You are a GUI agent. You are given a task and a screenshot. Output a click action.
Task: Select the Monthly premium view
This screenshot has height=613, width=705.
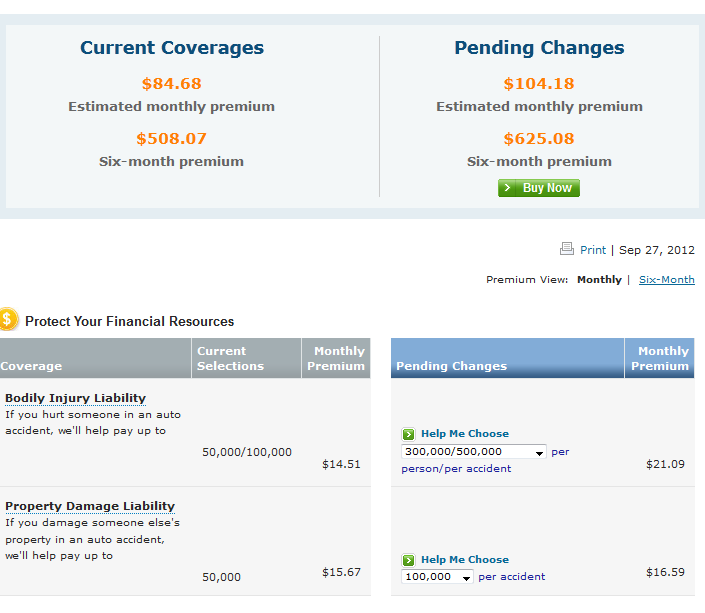click(x=599, y=280)
